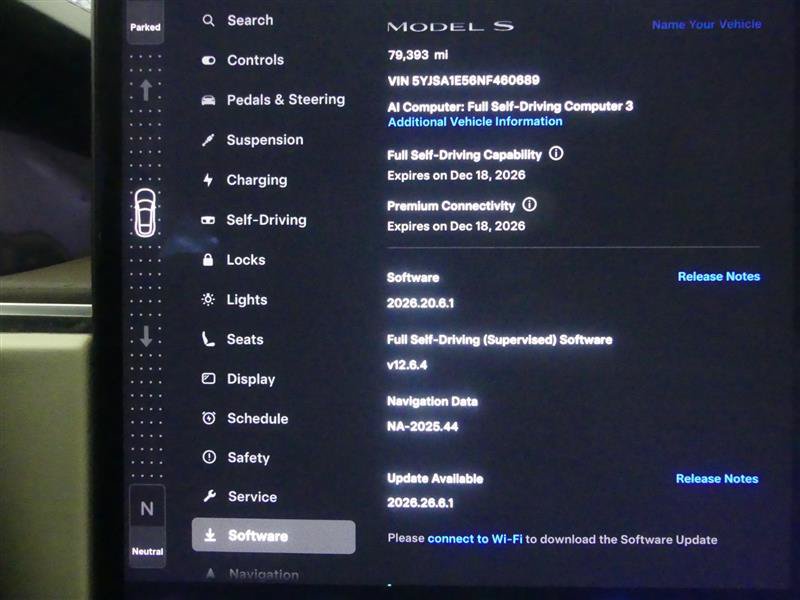Open Additional Vehicle Information link
This screenshot has width=800, height=600.
[475, 121]
